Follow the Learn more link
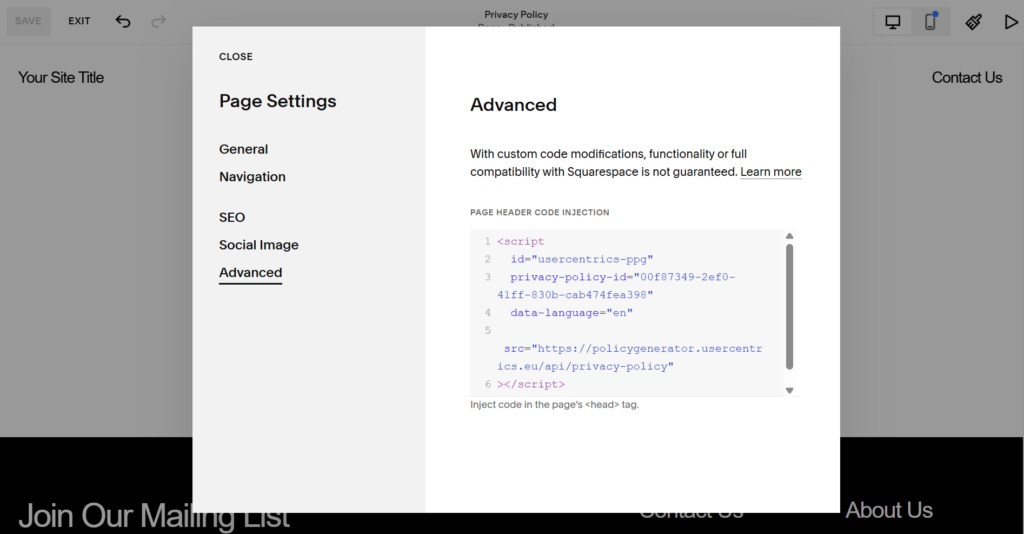The image size is (1024, 534). coord(771,172)
